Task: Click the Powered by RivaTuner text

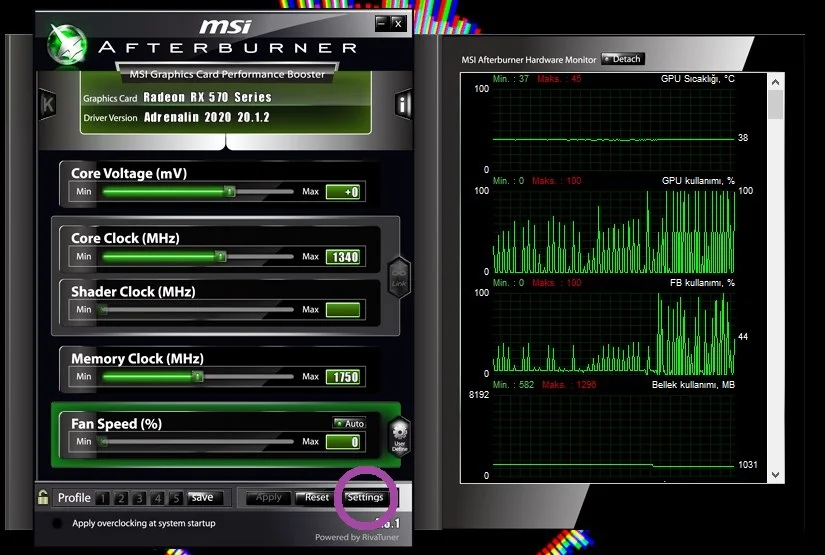Action: (x=357, y=537)
